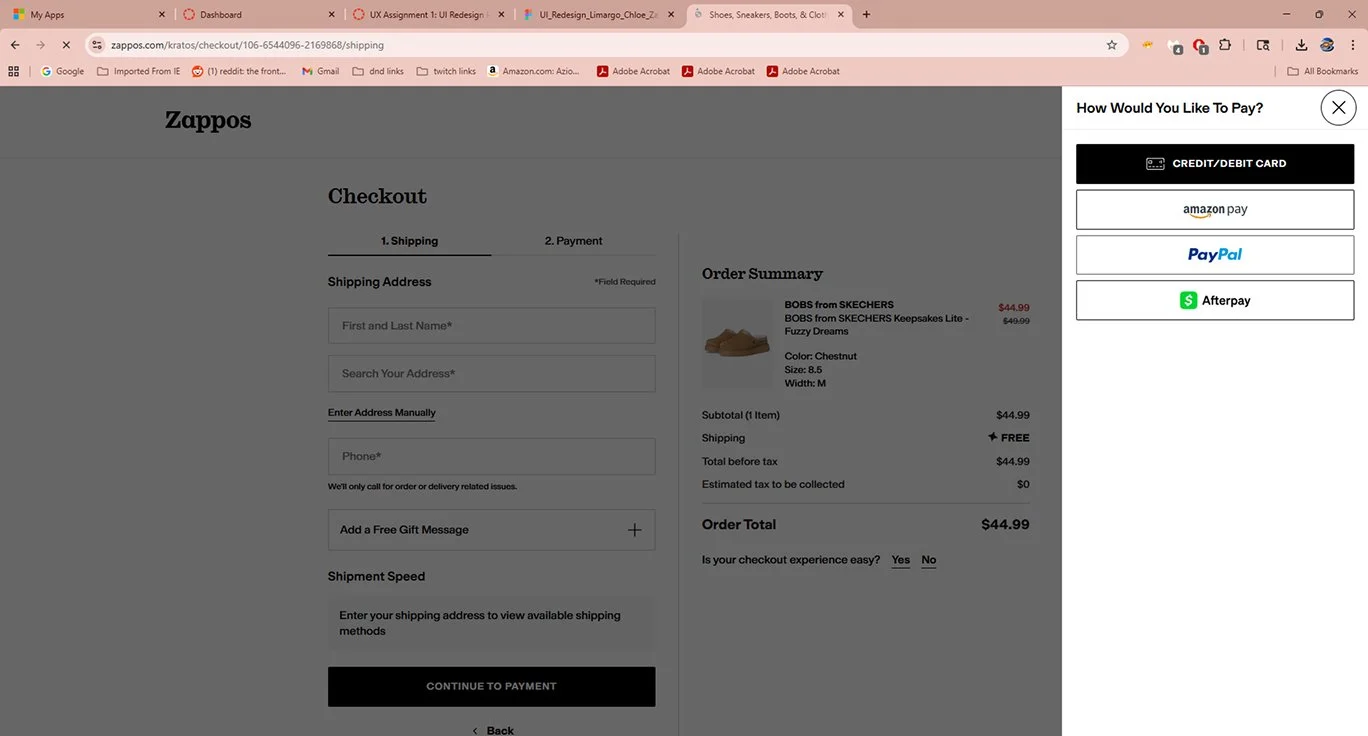Image resolution: width=1368 pixels, height=736 pixels.
Task: Bookmark this page with star icon
Action: (1111, 45)
